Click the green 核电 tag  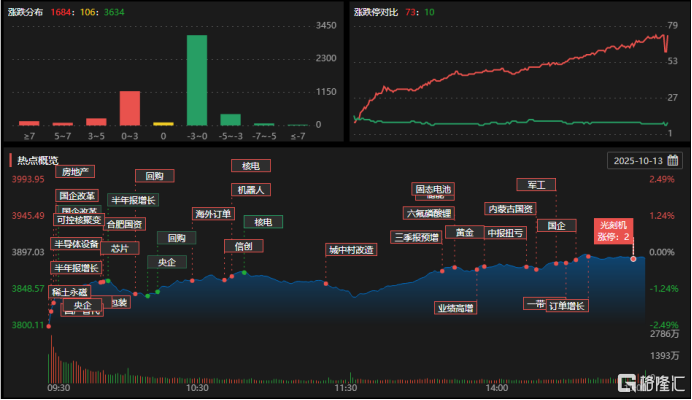coord(263,222)
